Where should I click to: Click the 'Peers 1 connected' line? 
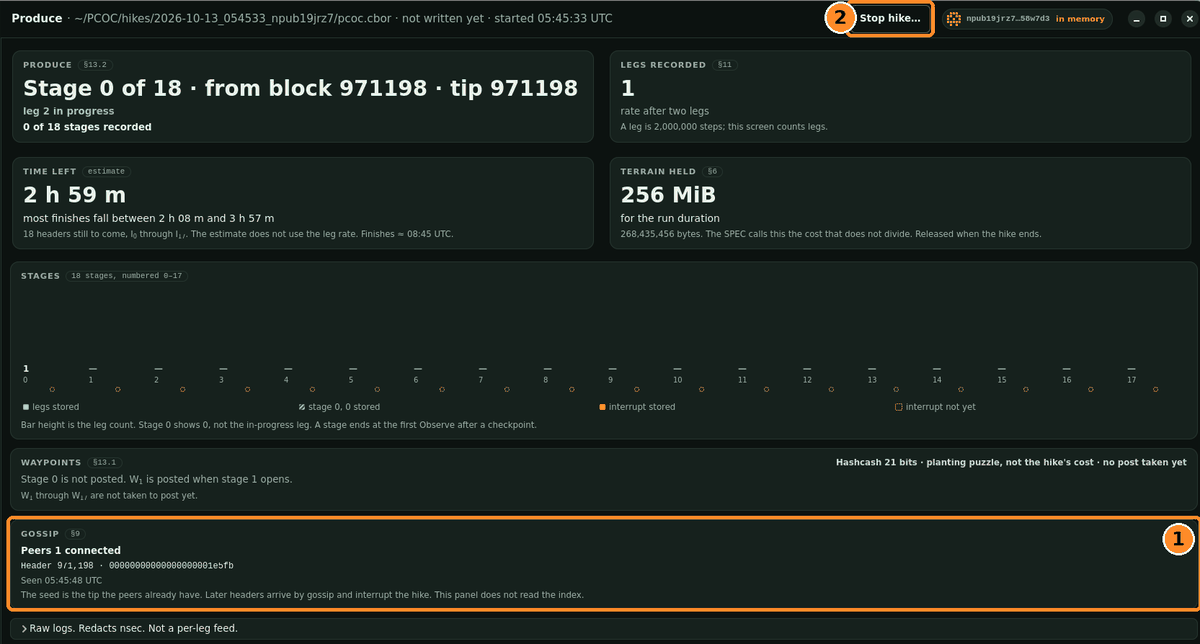(x=71, y=550)
